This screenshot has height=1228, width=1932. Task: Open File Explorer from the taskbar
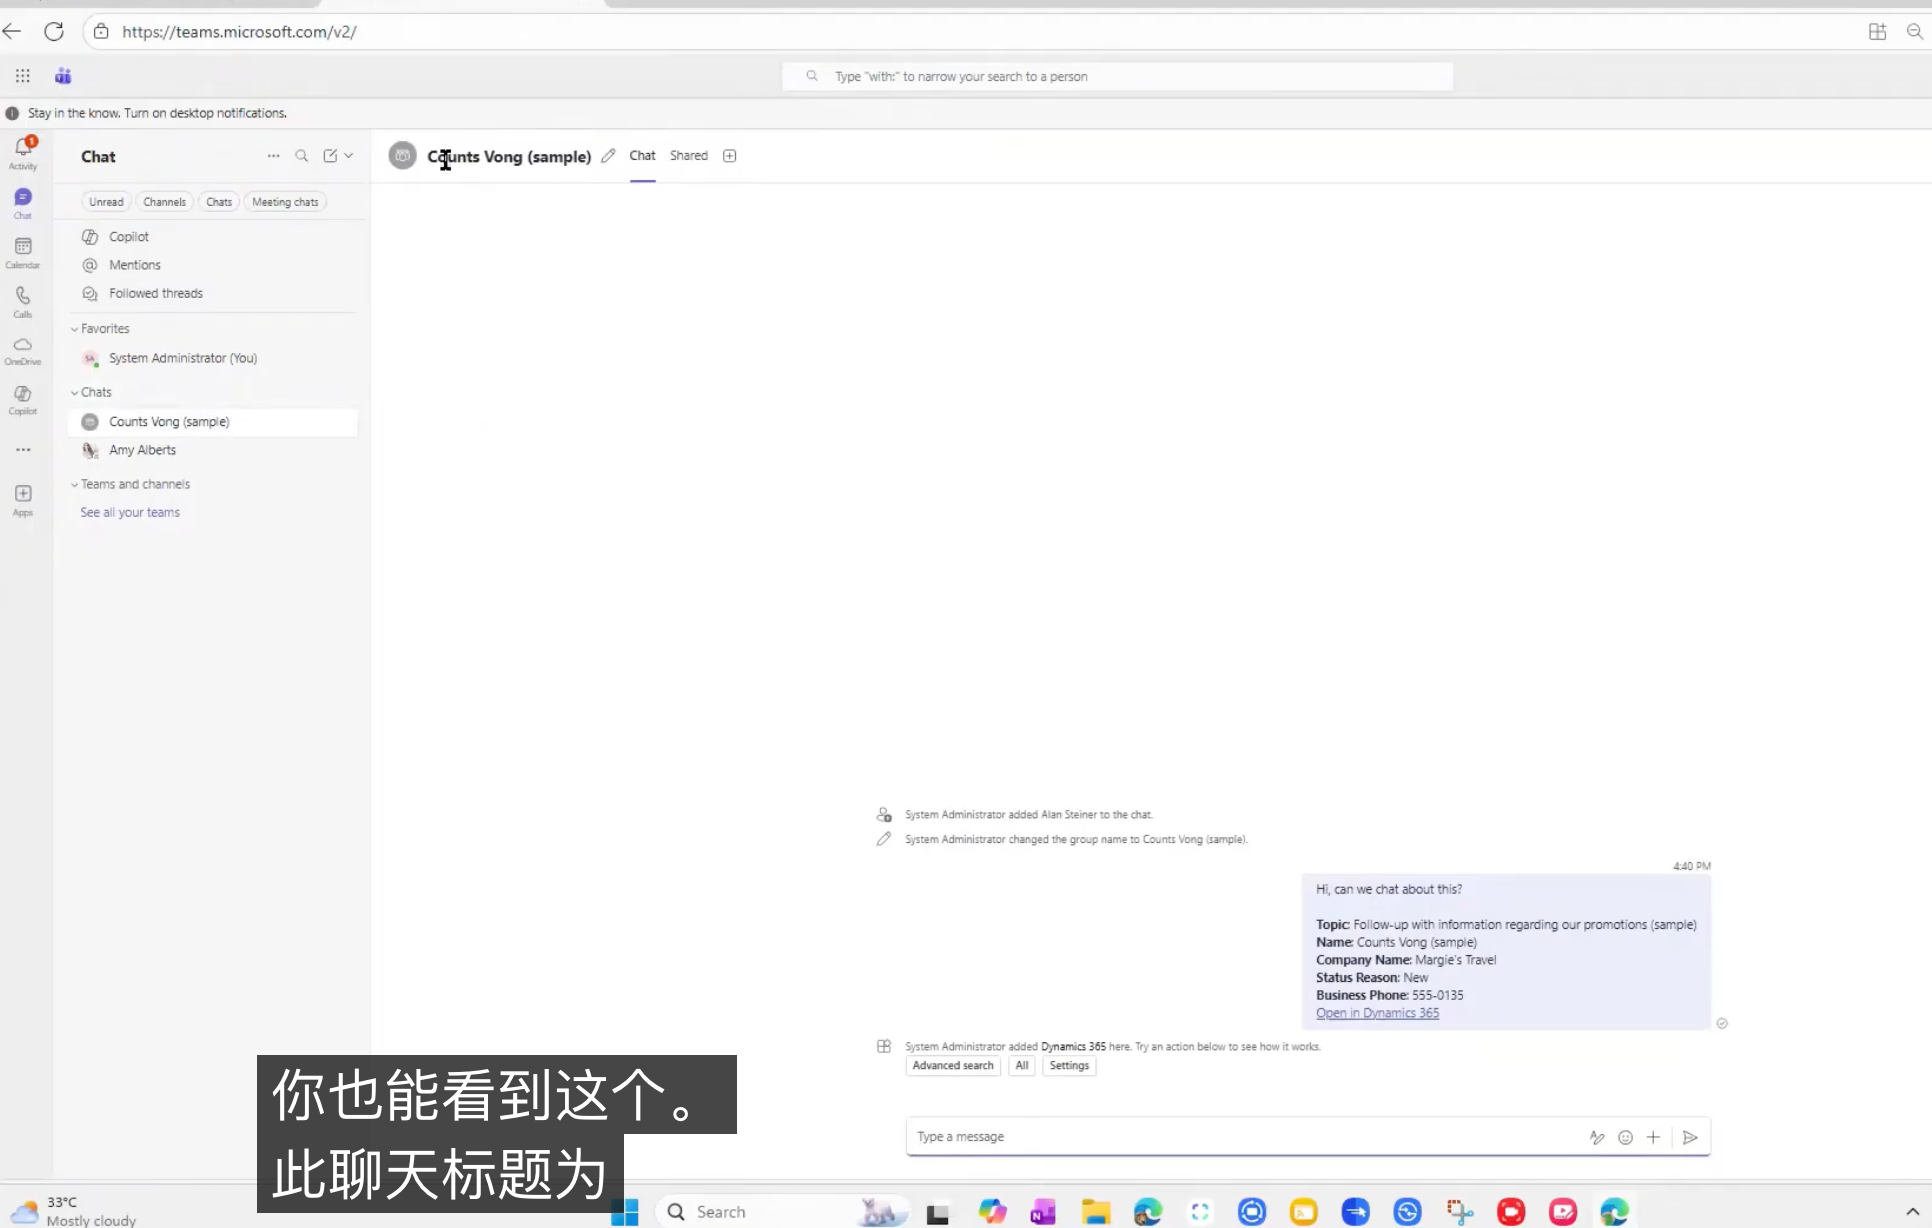coord(1096,1212)
